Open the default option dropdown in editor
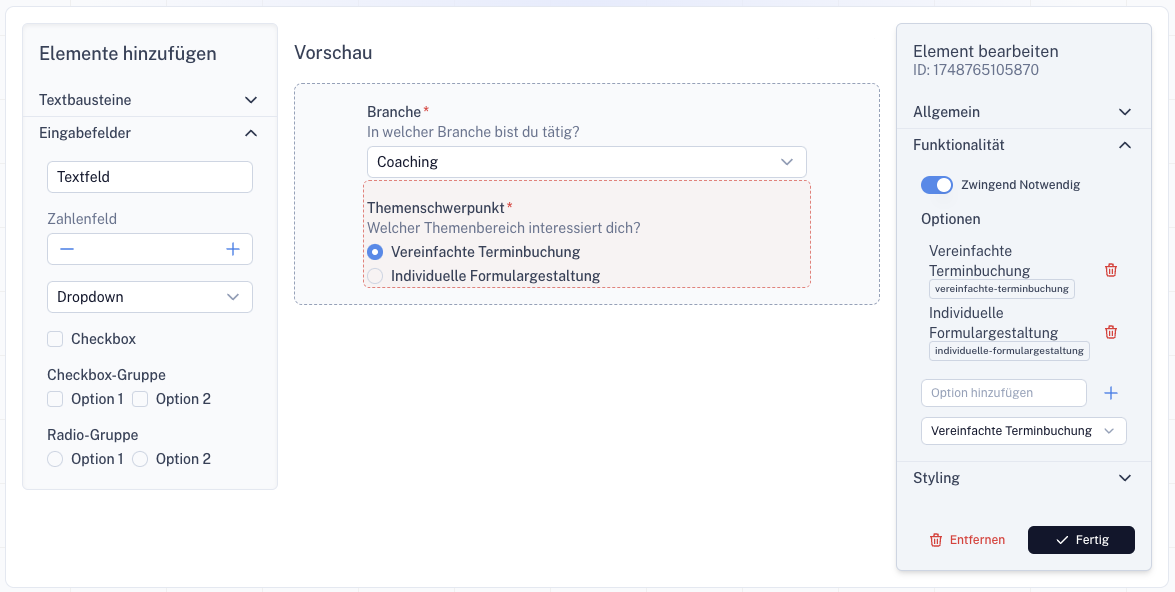This screenshot has width=1175, height=592. click(x=1023, y=431)
